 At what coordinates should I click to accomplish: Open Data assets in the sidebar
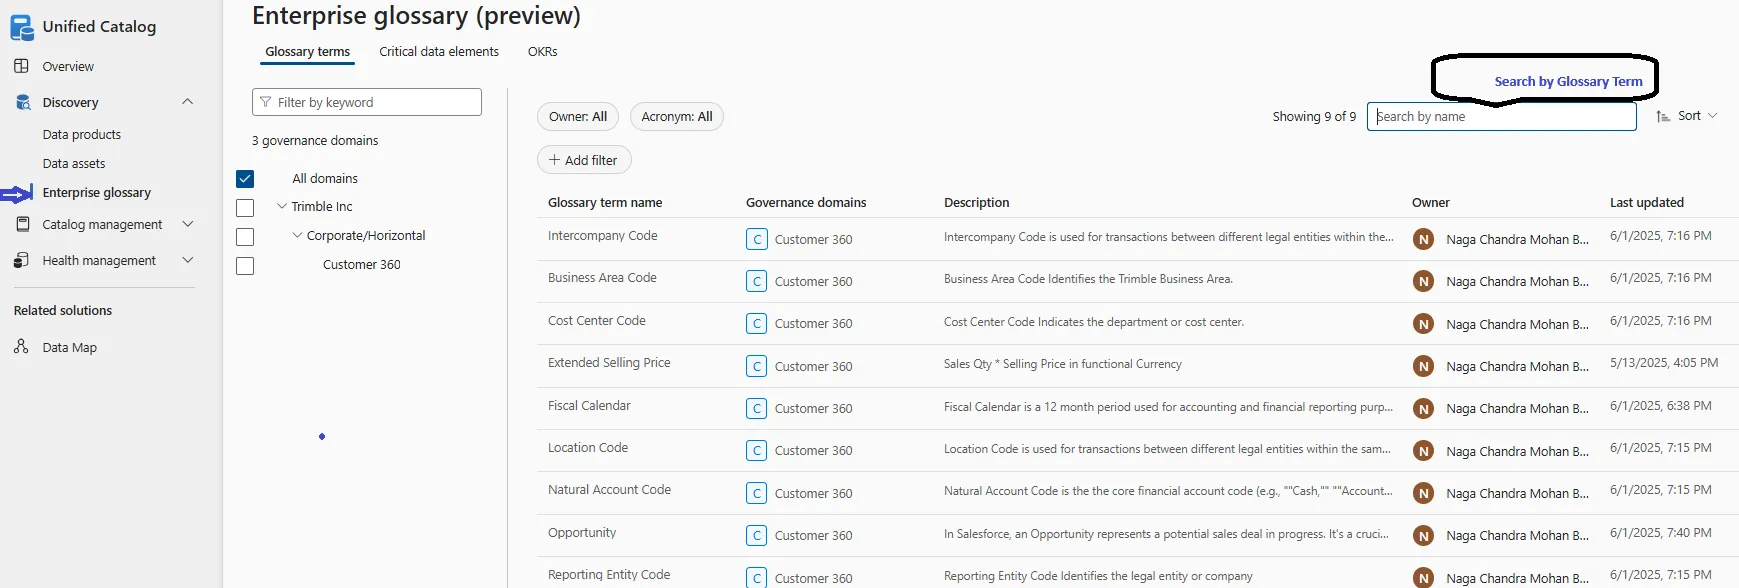74,163
